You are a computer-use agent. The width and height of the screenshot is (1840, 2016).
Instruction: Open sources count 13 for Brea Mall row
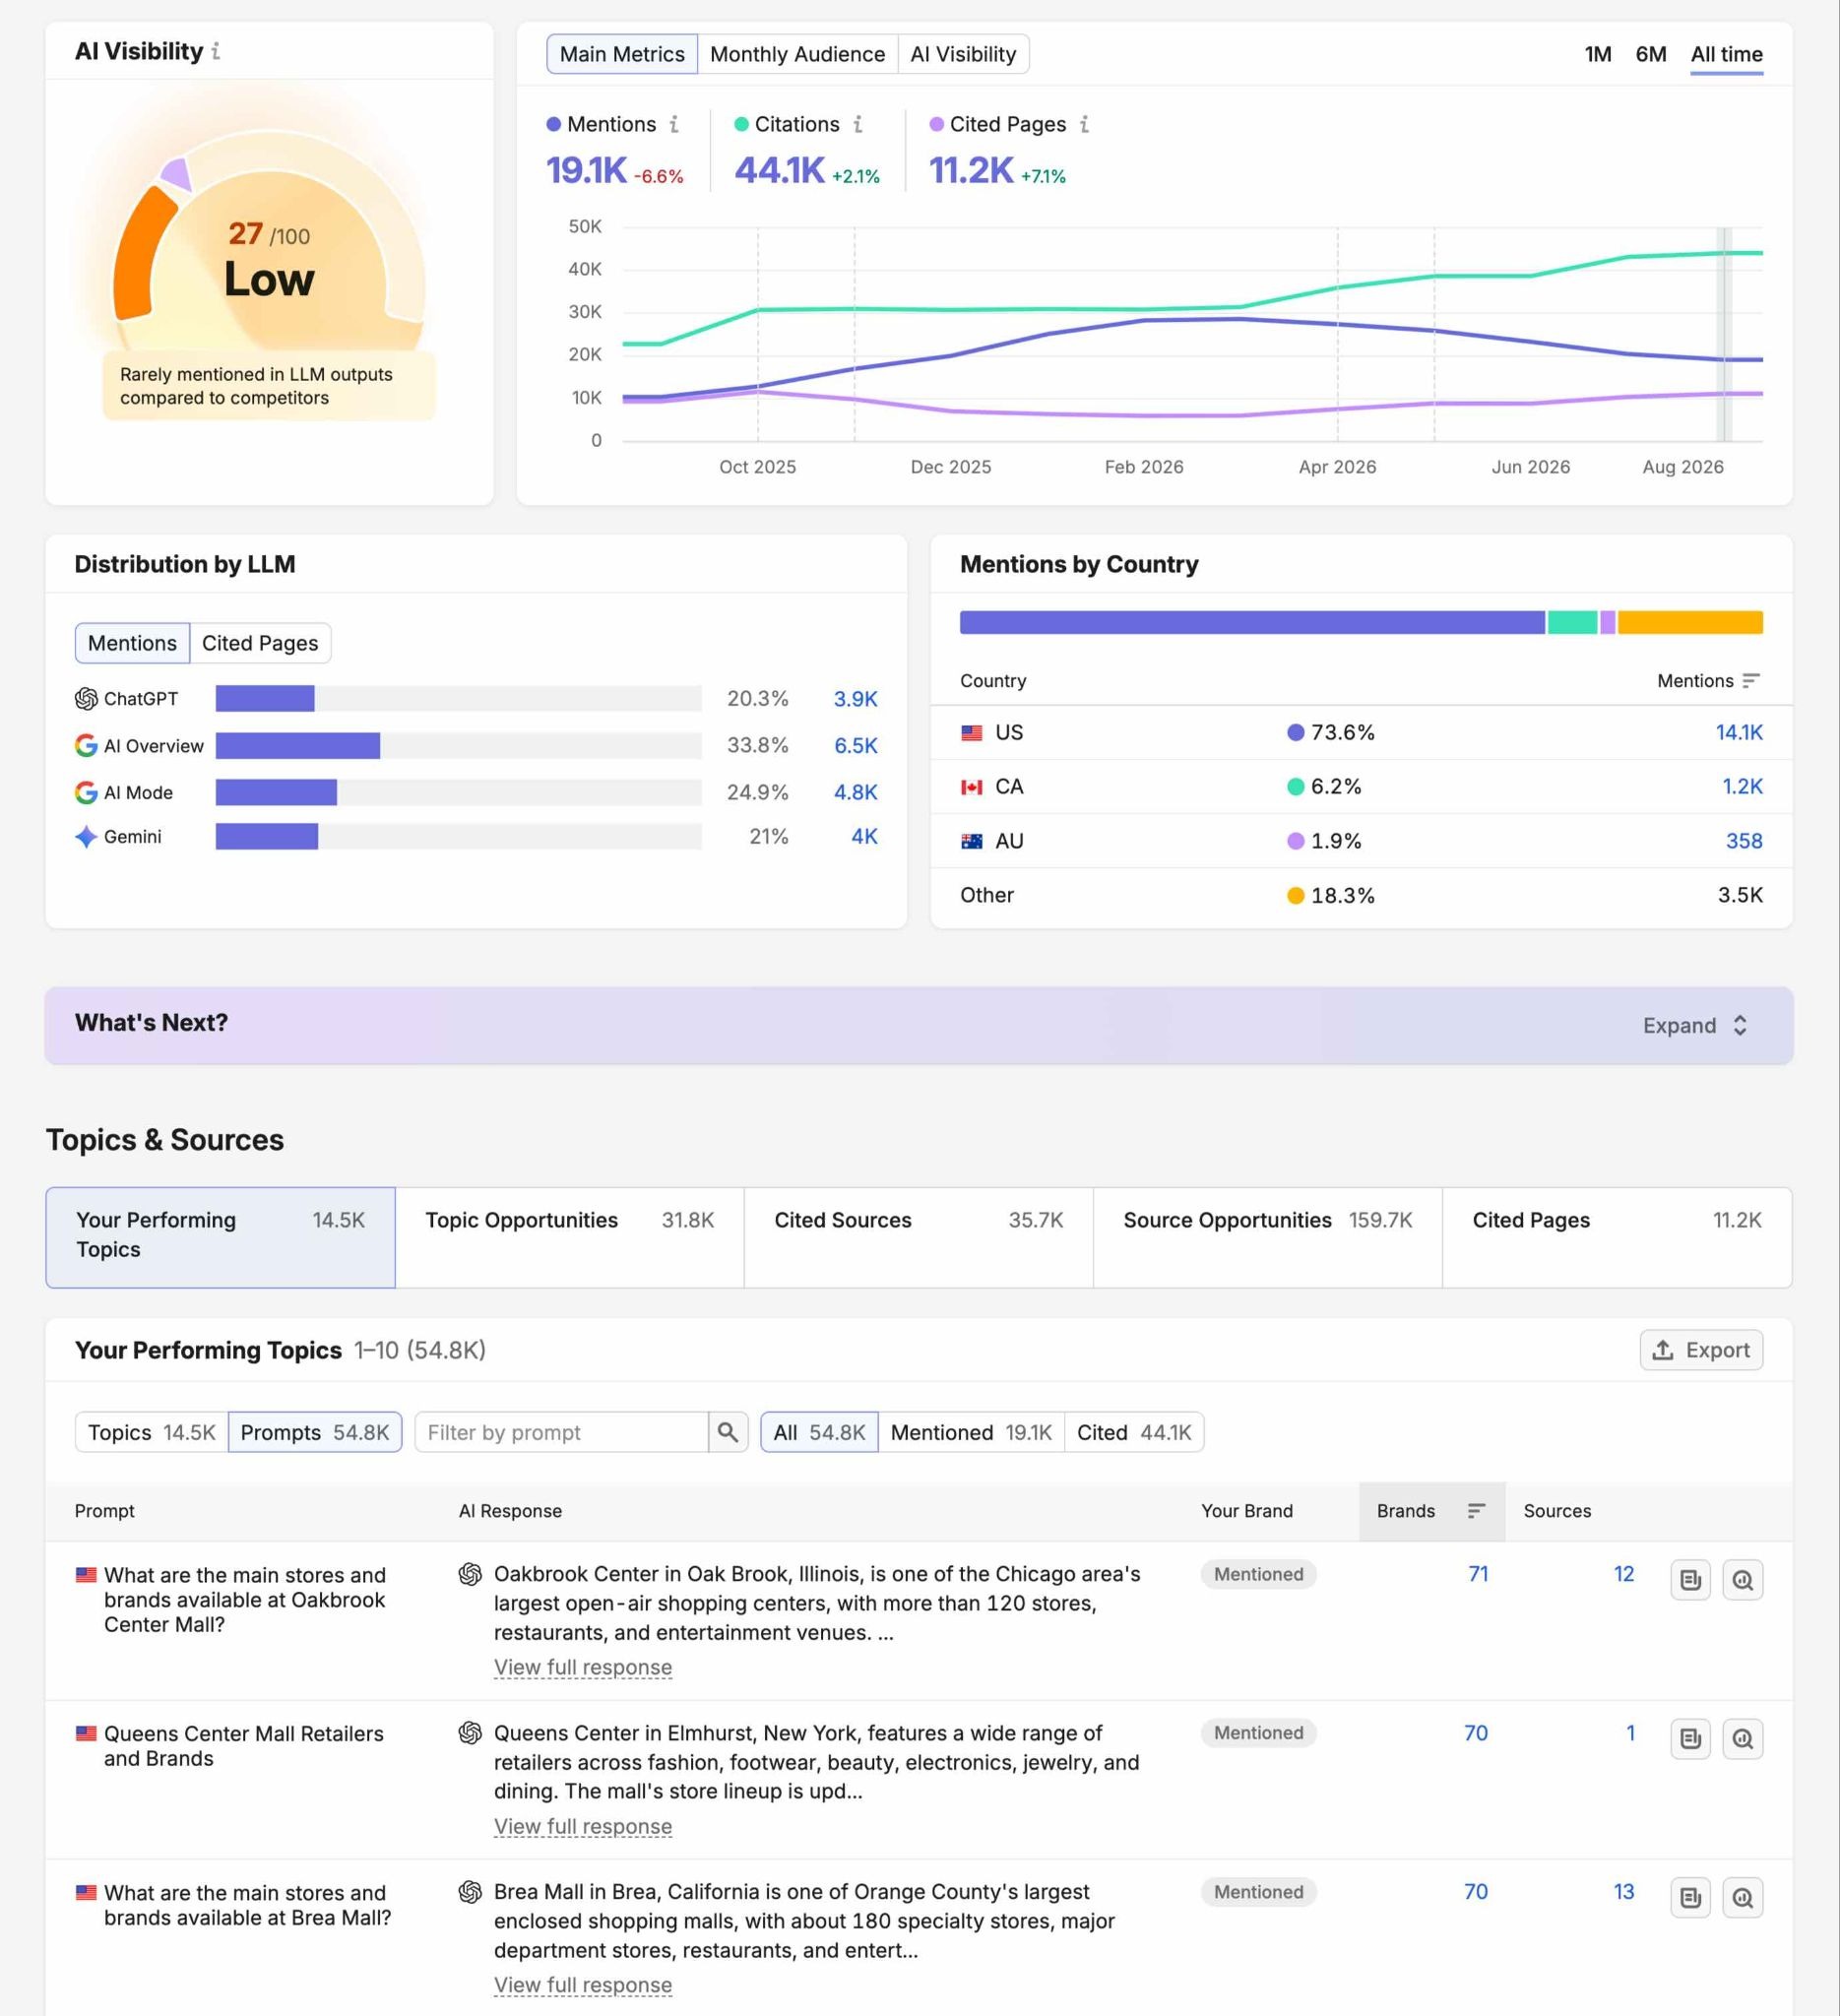tap(1624, 1892)
